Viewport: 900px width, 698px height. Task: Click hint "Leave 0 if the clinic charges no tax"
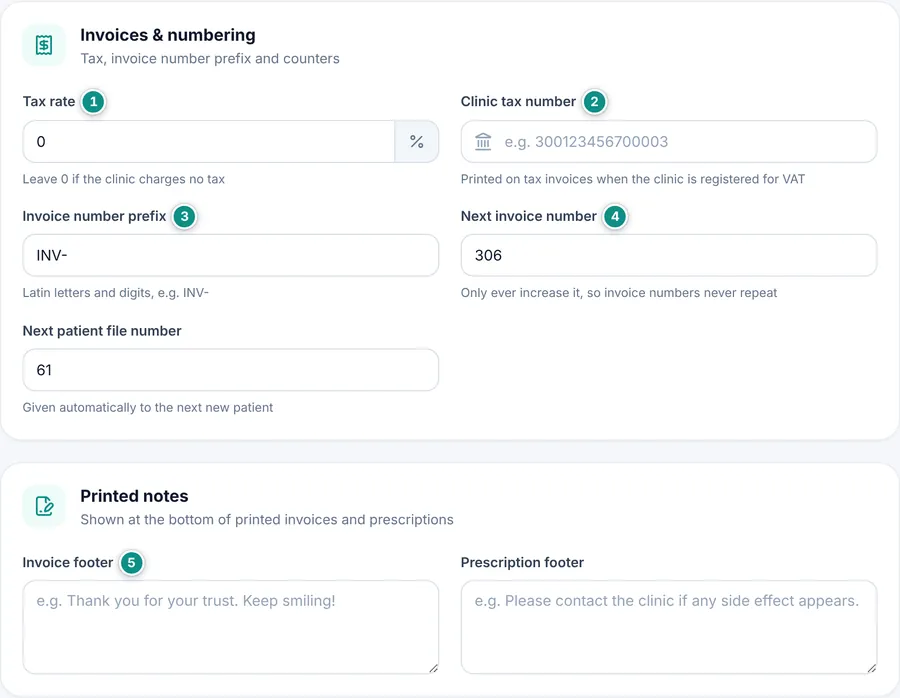123,179
